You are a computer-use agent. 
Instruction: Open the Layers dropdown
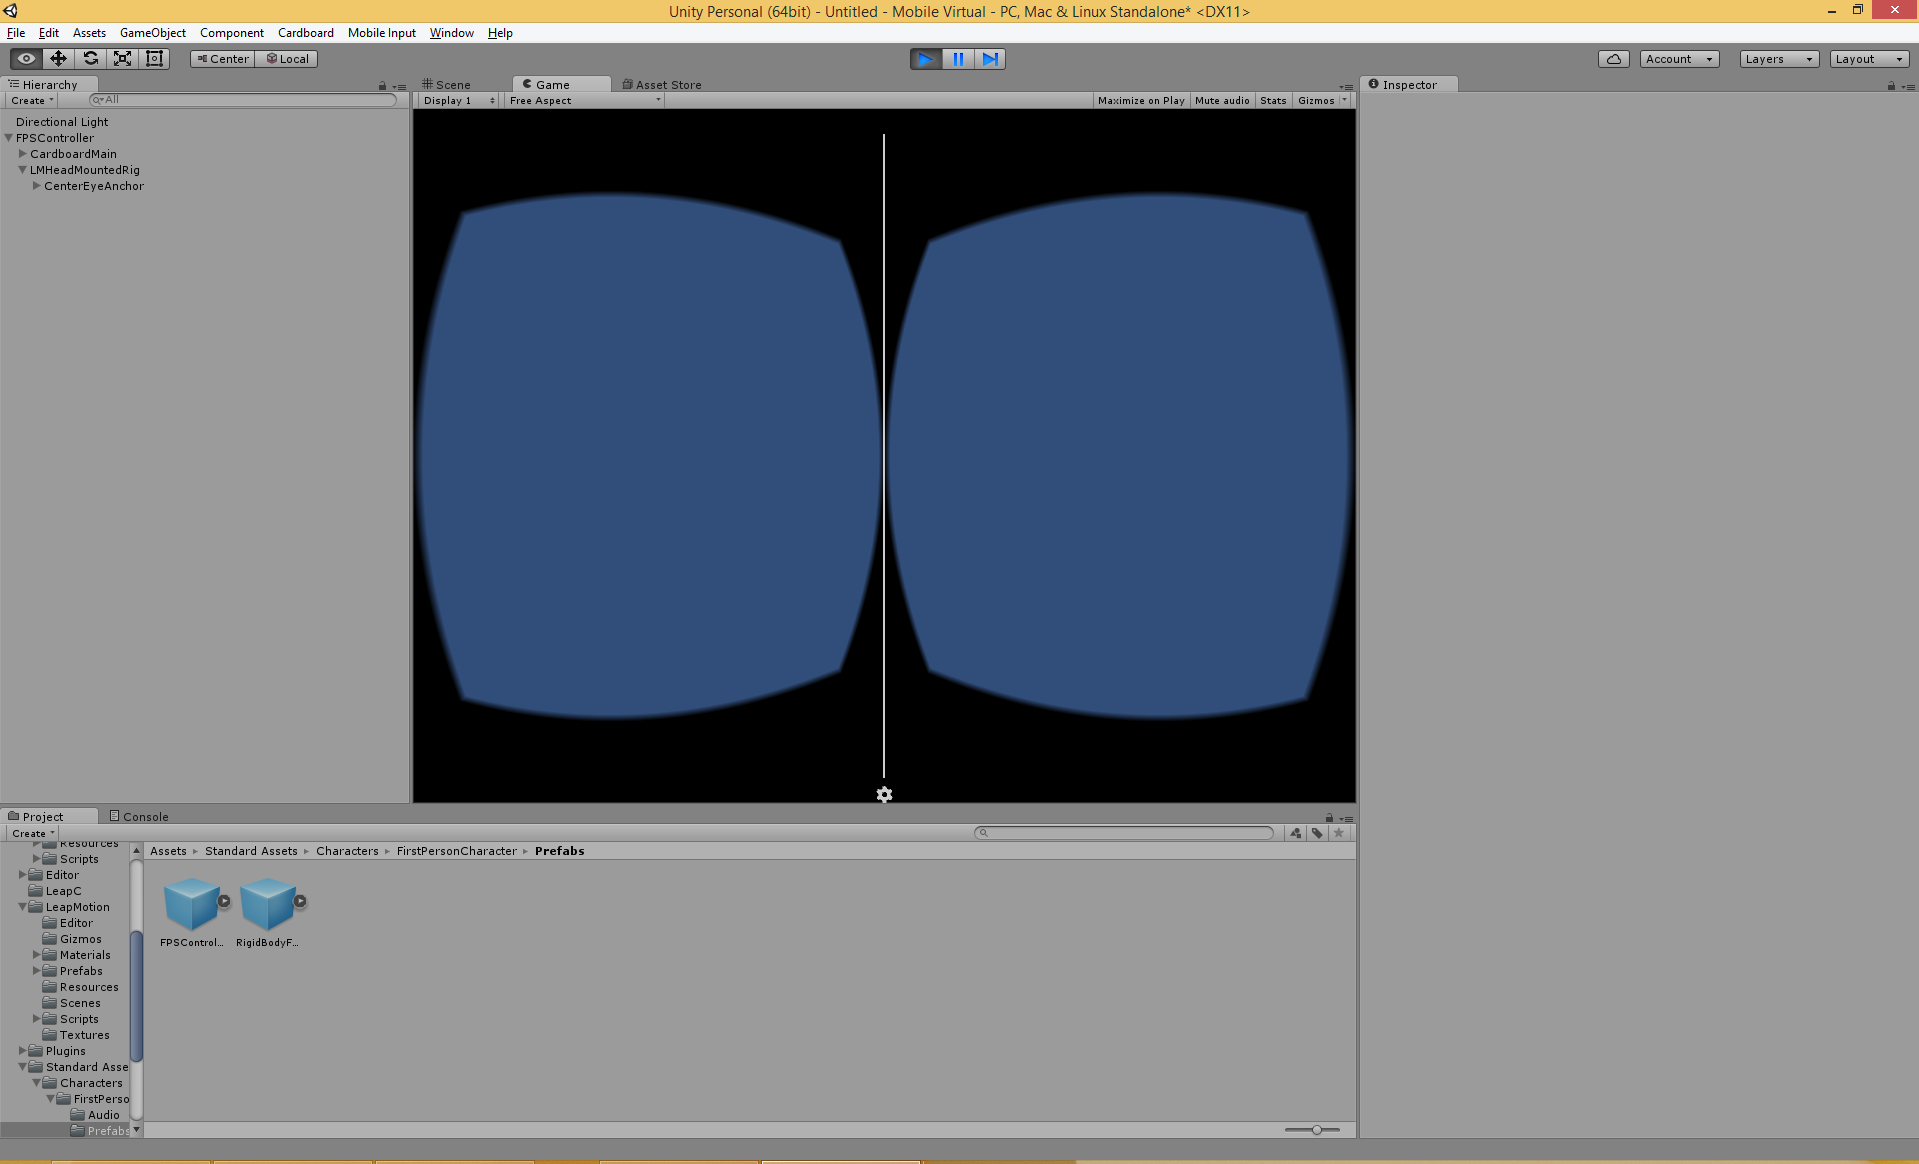pyautogui.click(x=1779, y=59)
